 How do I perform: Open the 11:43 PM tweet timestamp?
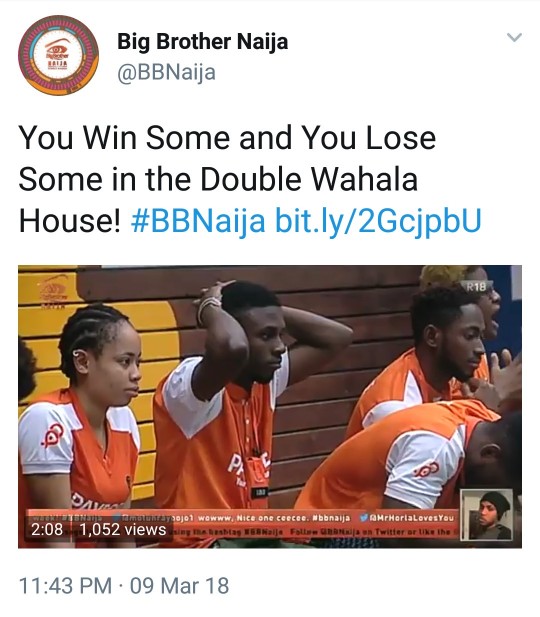[x=65, y=586]
